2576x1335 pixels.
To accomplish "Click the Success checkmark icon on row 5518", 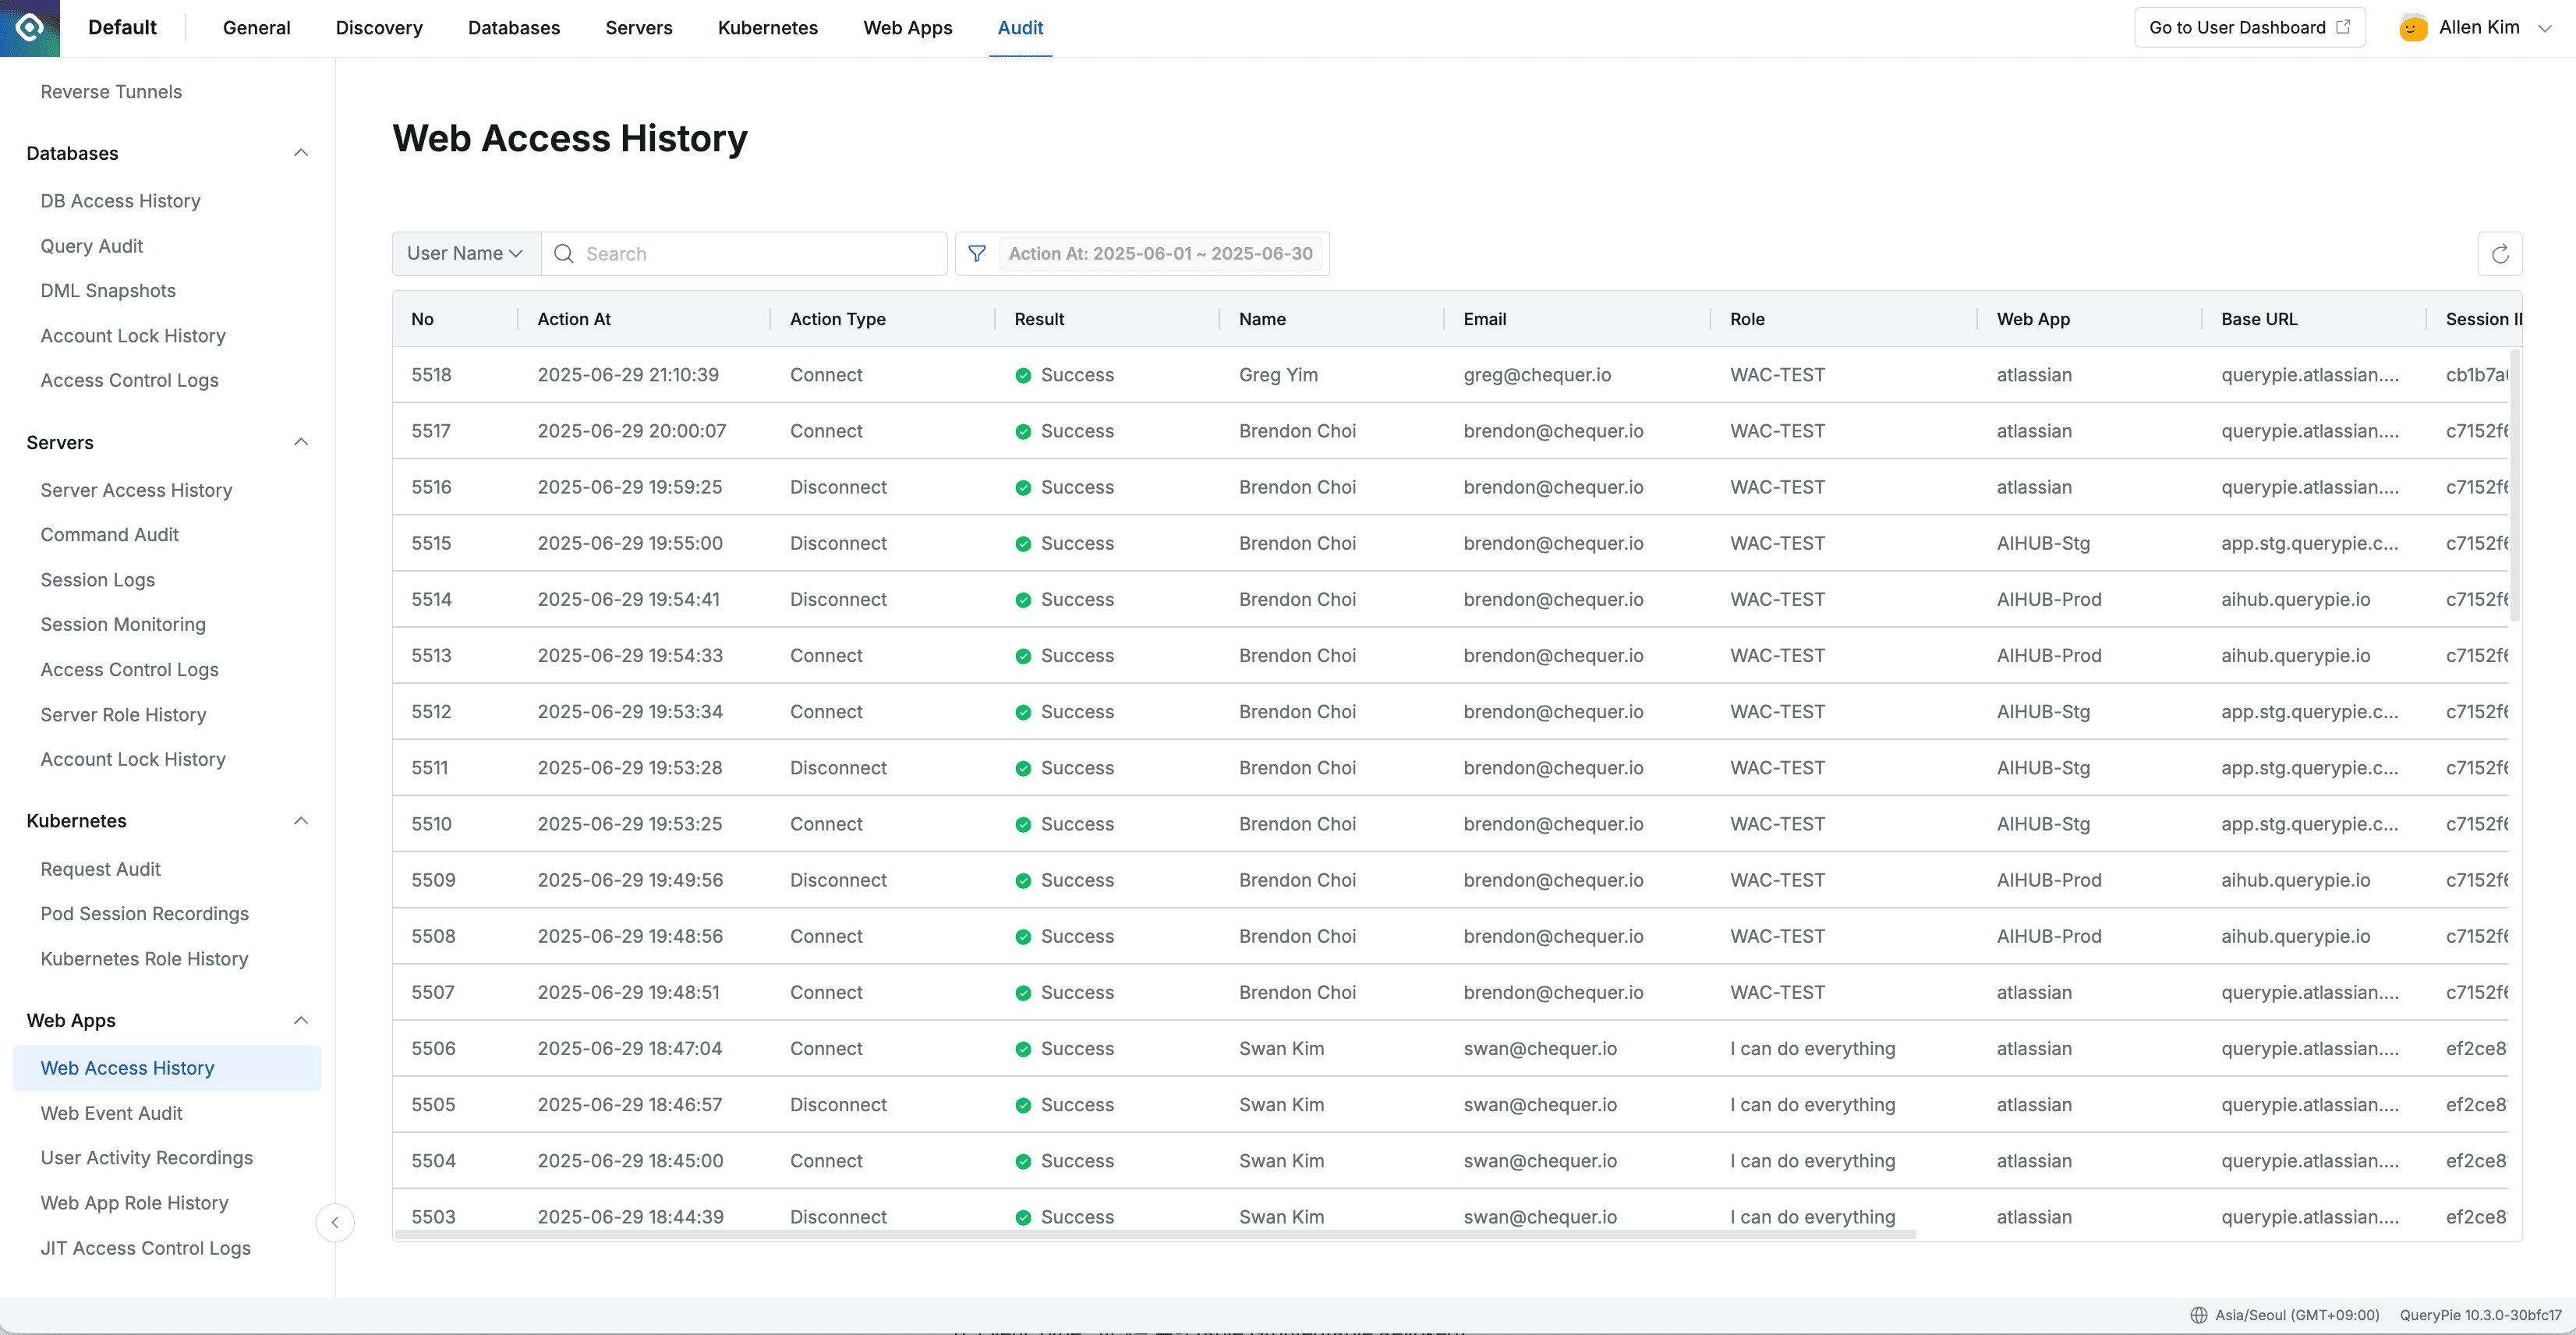I will [1023, 375].
